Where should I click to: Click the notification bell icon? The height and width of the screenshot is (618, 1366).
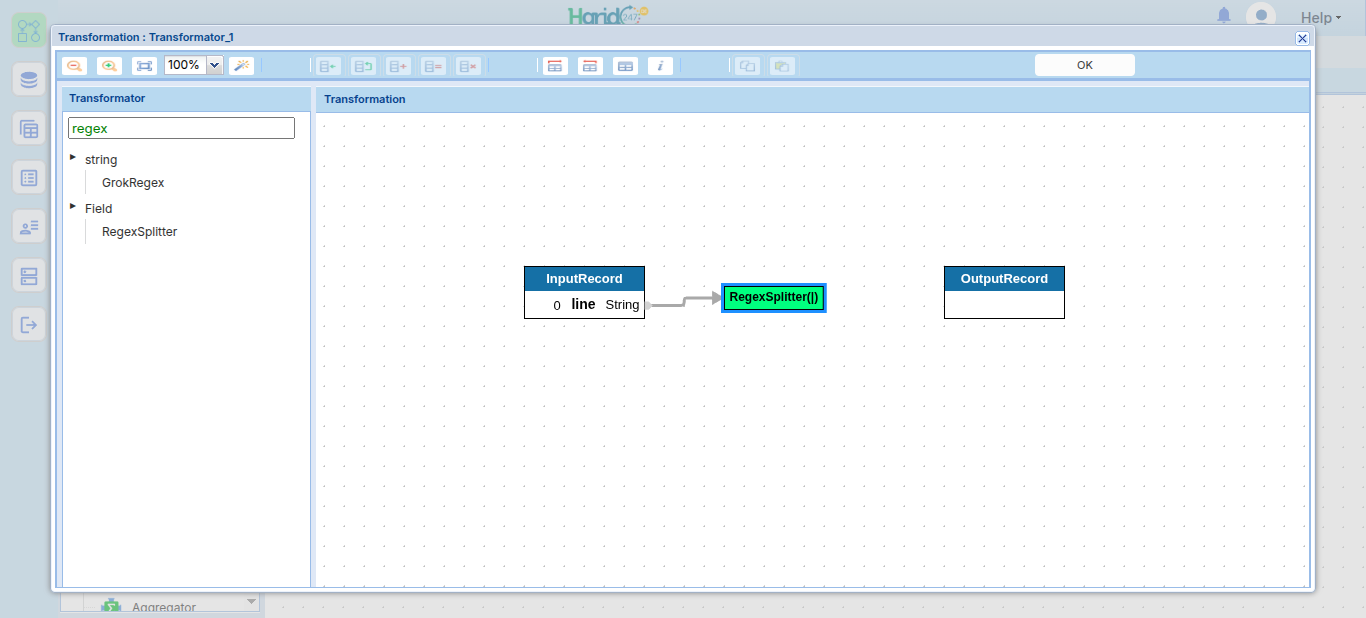point(1224,16)
